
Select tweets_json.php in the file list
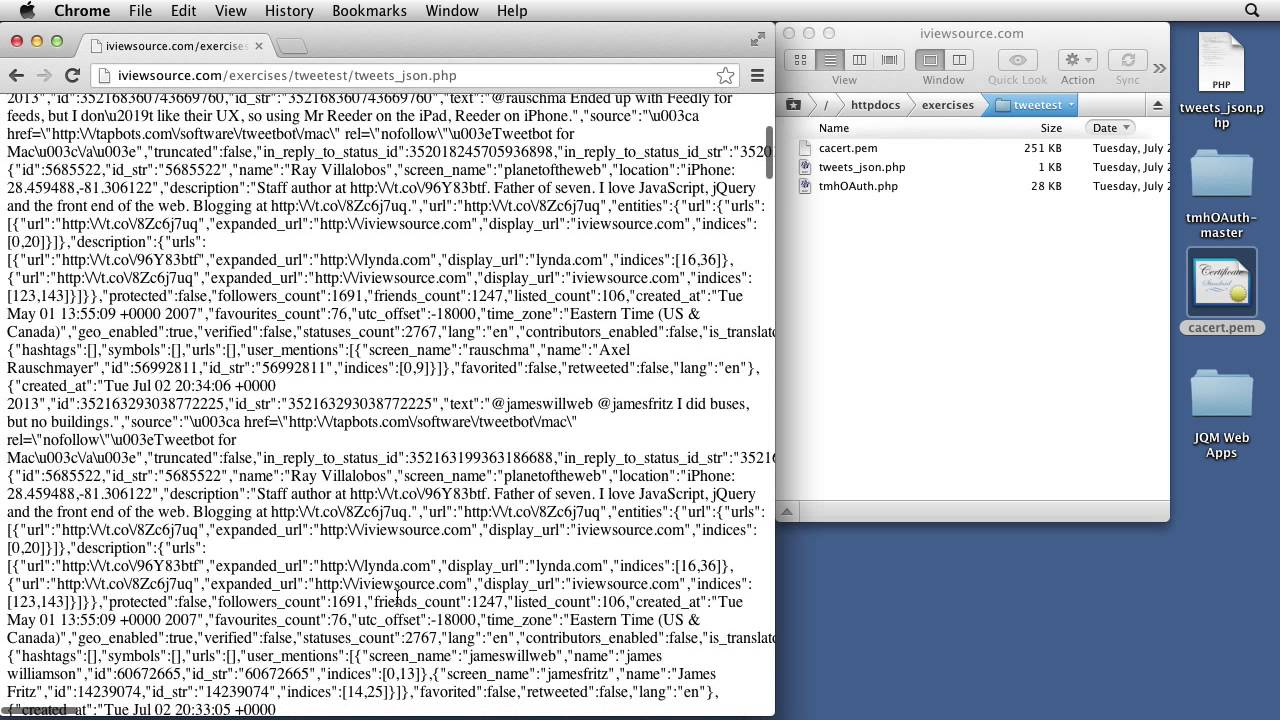pos(862,167)
